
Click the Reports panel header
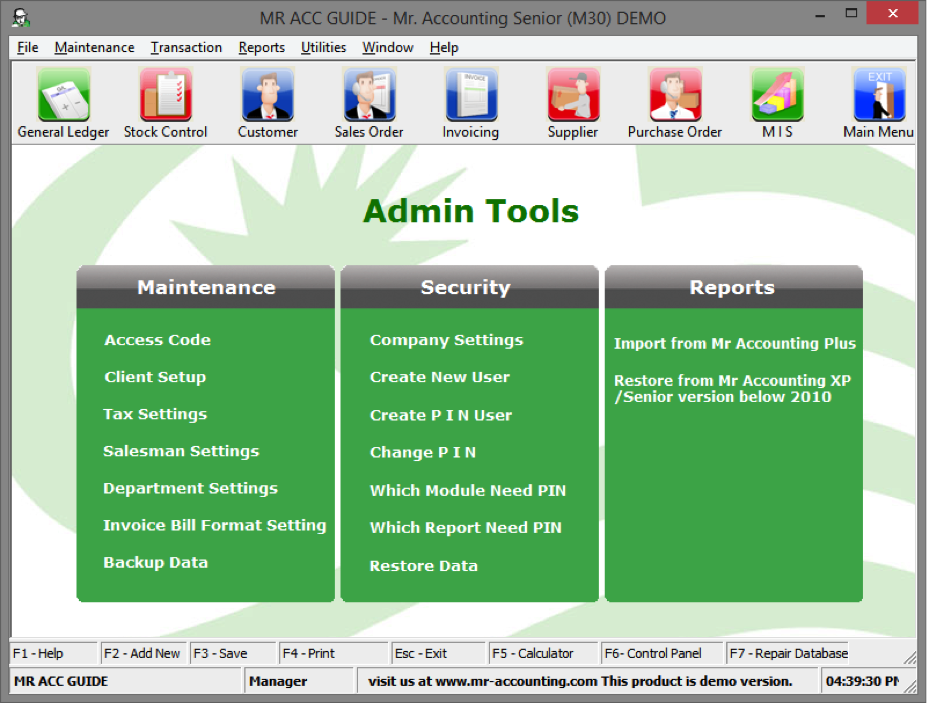coord(734,287)
